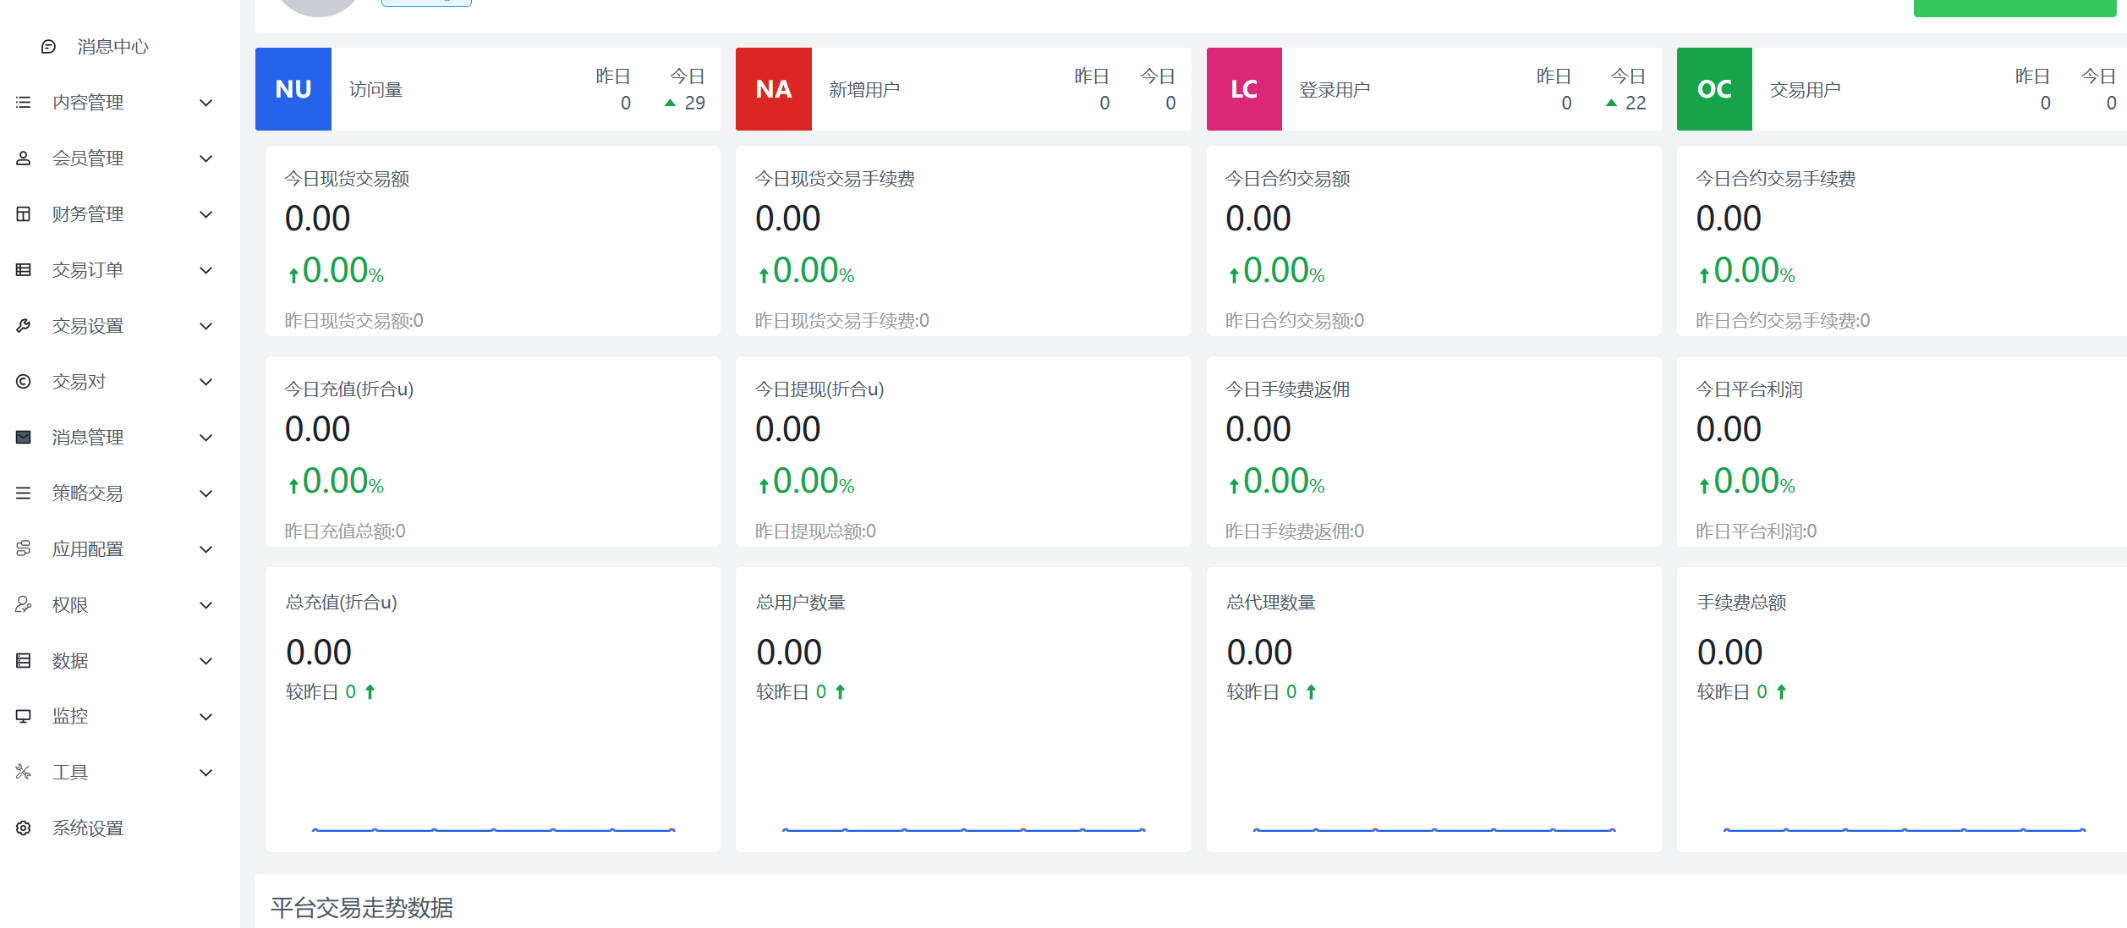The height and width of the screenshot is (928, 2127).
Task: Open the 应用配置 menu entry
Action: coord(88,549)
